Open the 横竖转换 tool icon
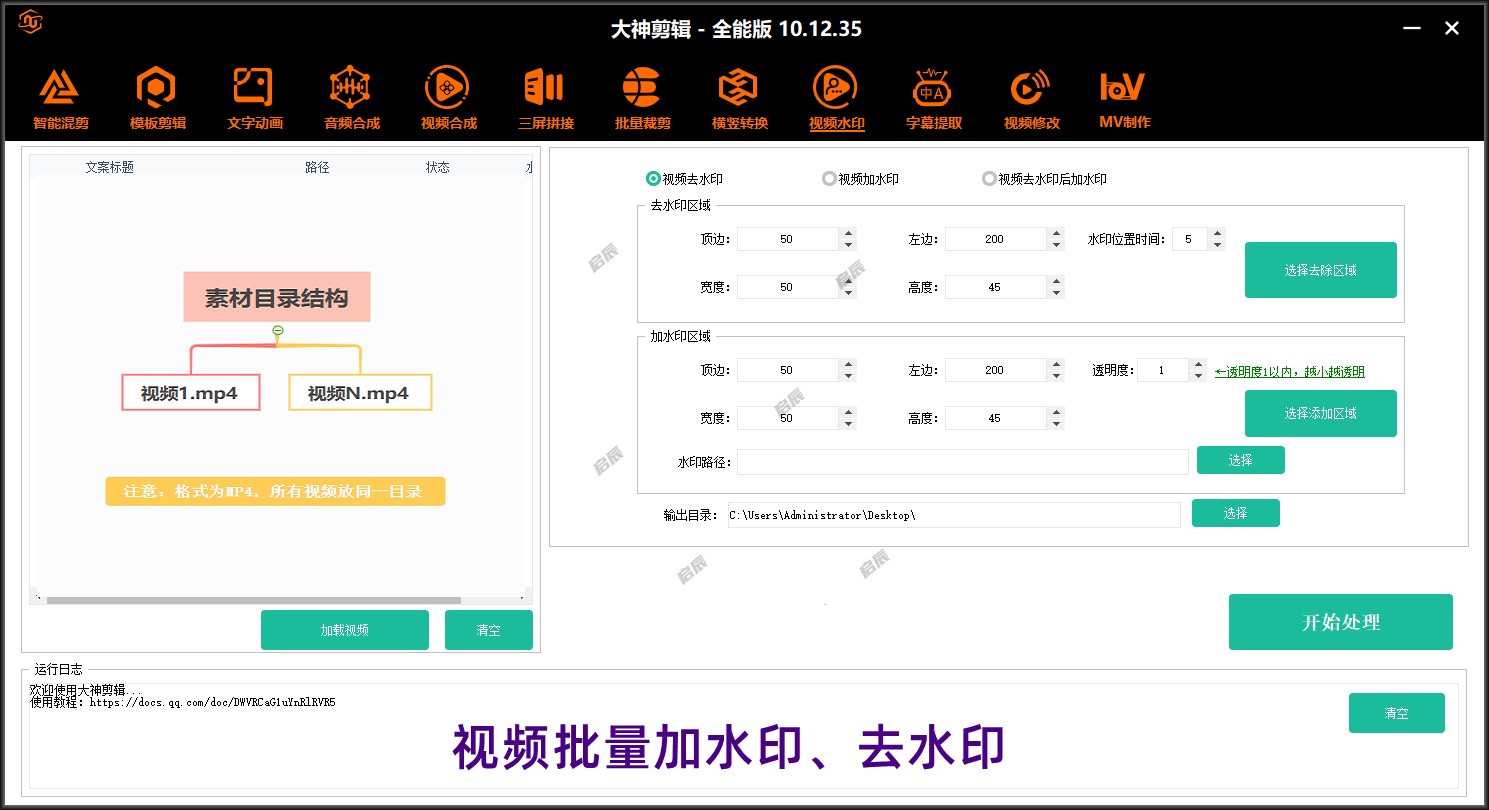 739,99
